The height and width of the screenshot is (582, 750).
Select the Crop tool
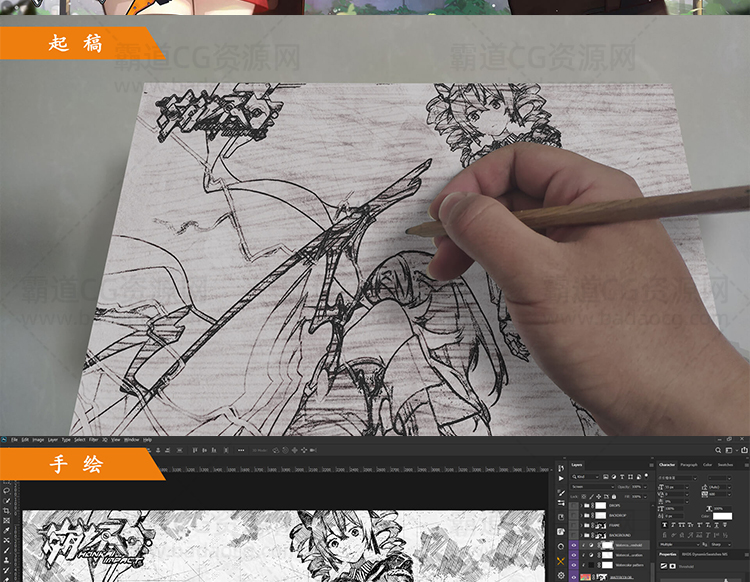(x=7, y=511)
